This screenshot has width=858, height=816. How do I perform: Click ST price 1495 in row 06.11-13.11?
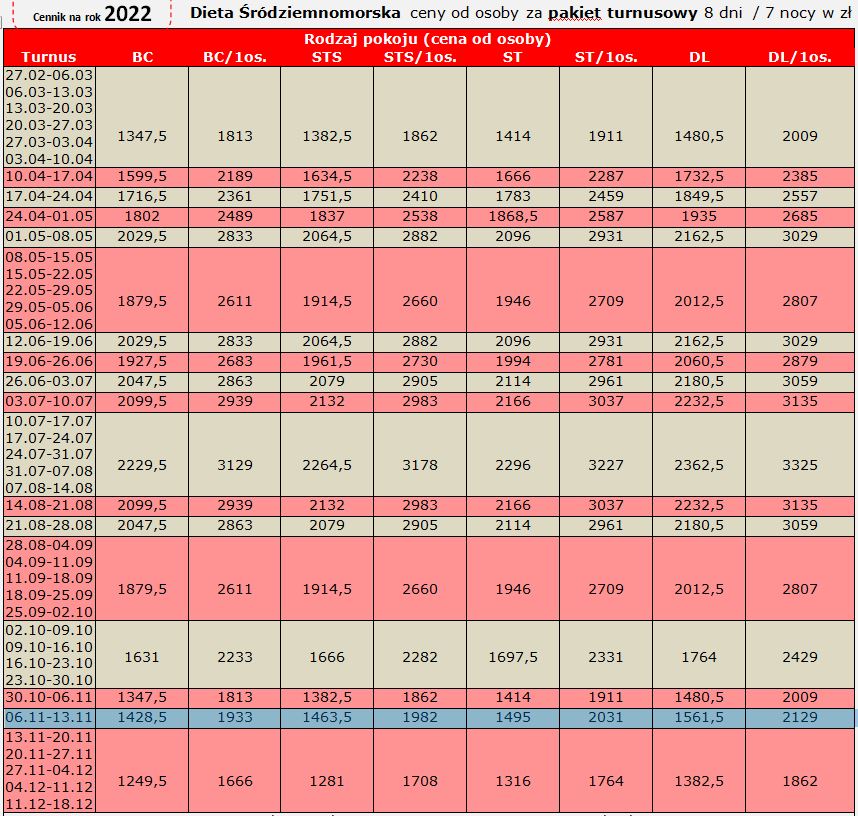click(513, 717)
